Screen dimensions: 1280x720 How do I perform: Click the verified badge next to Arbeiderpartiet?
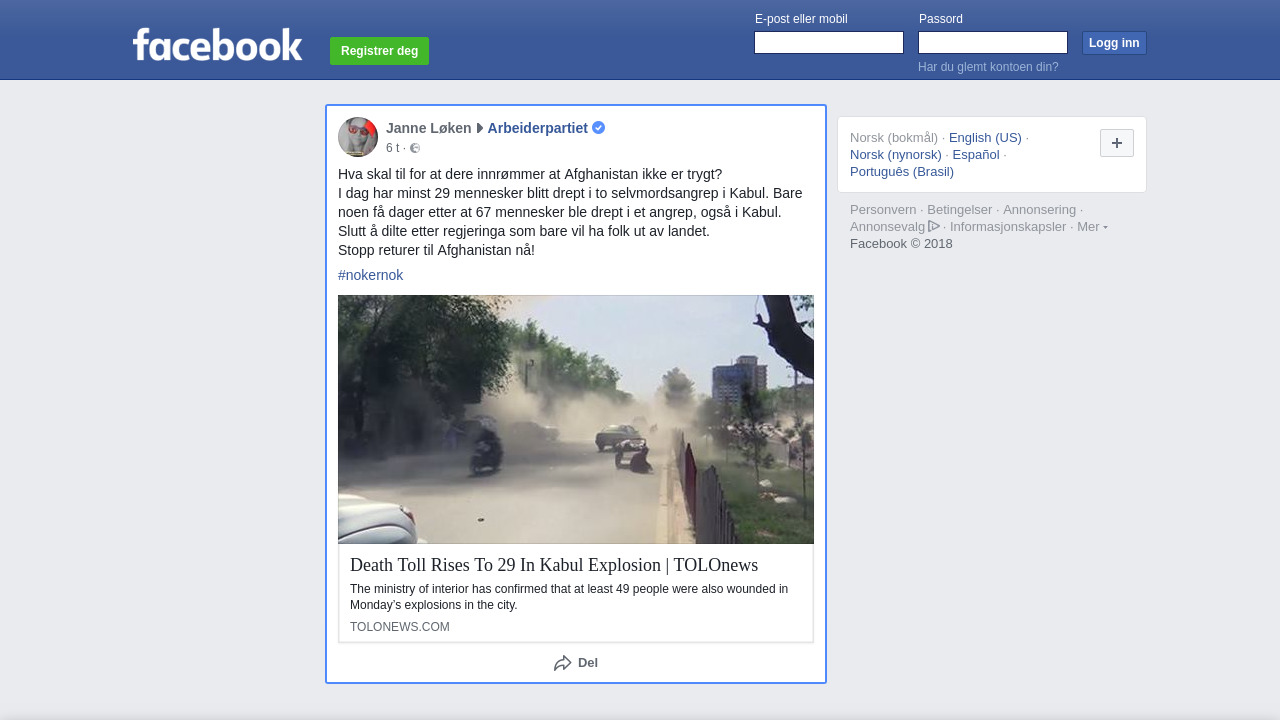(598, 128)
